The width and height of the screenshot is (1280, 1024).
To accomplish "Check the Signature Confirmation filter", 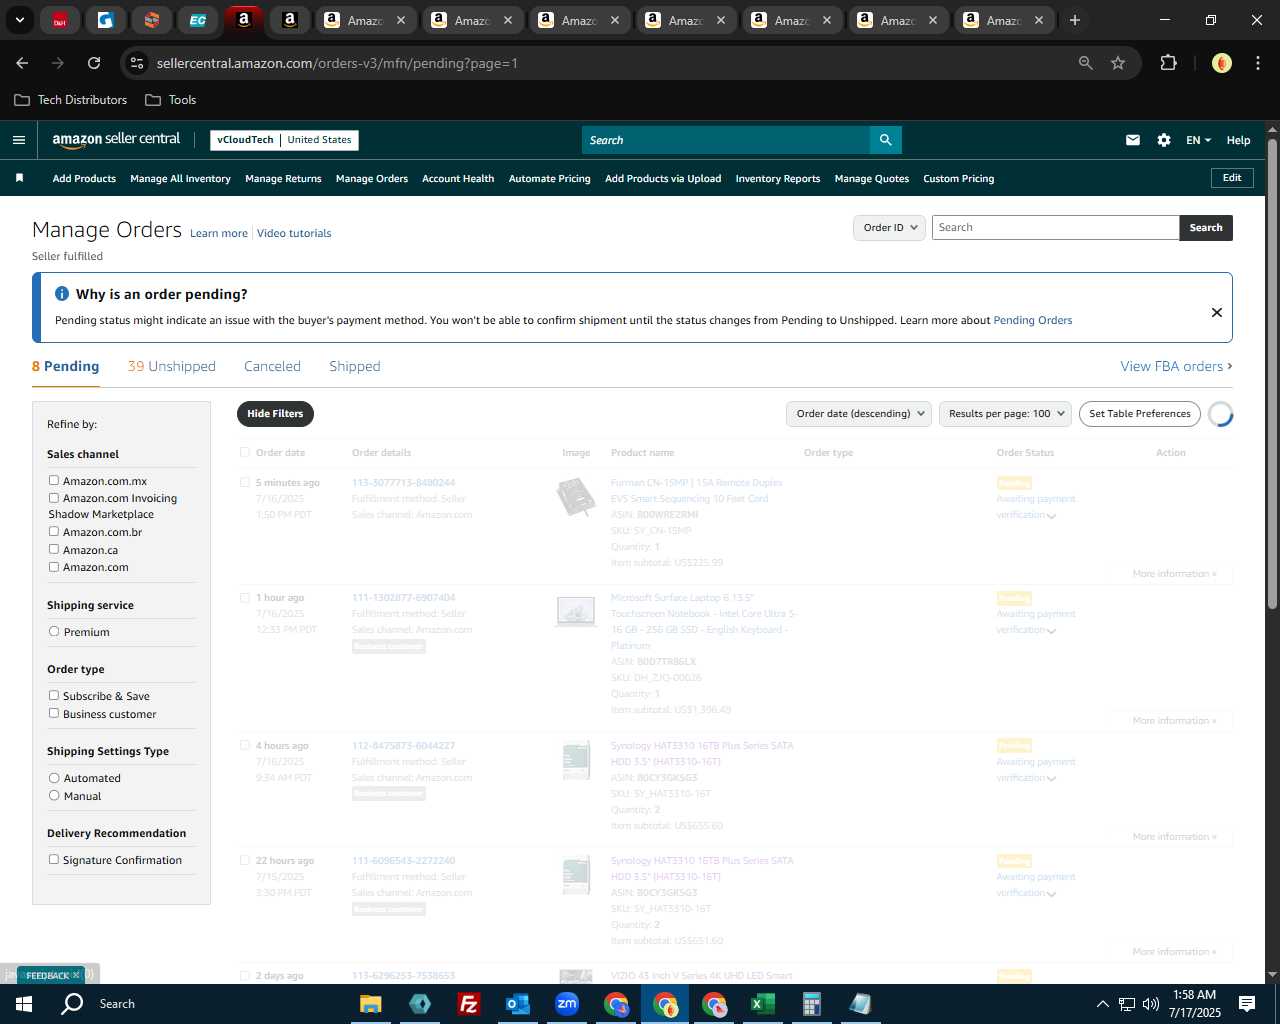I will pyautogui.click(x=54, y=859).
